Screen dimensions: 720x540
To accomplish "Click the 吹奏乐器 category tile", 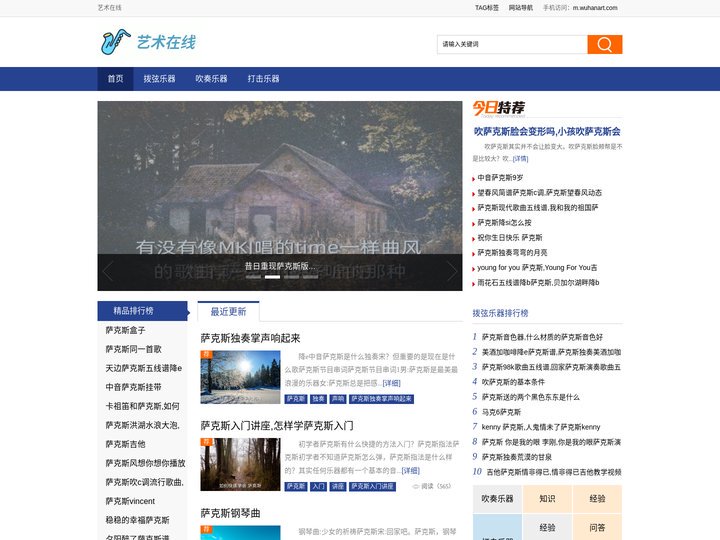I will pos(497,499).
